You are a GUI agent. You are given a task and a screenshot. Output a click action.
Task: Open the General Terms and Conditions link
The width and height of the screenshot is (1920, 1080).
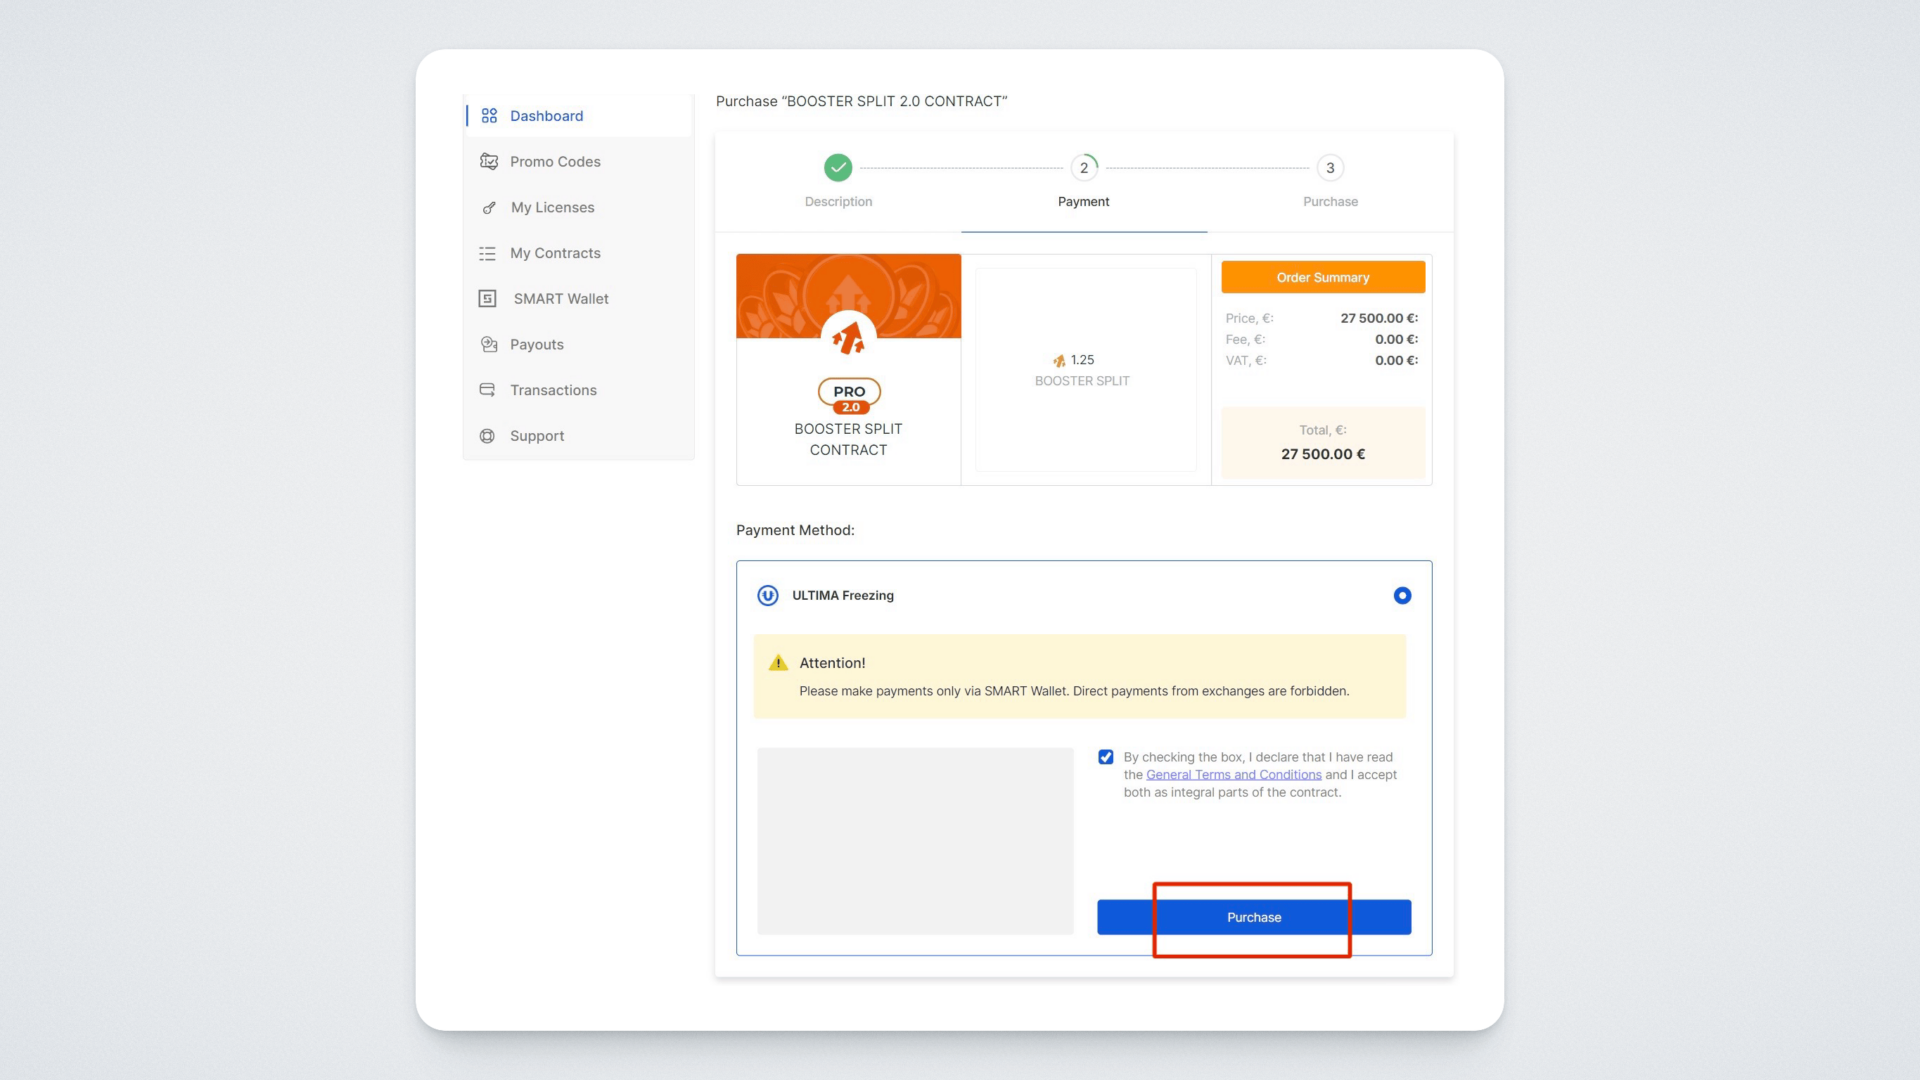[1233, 775]
